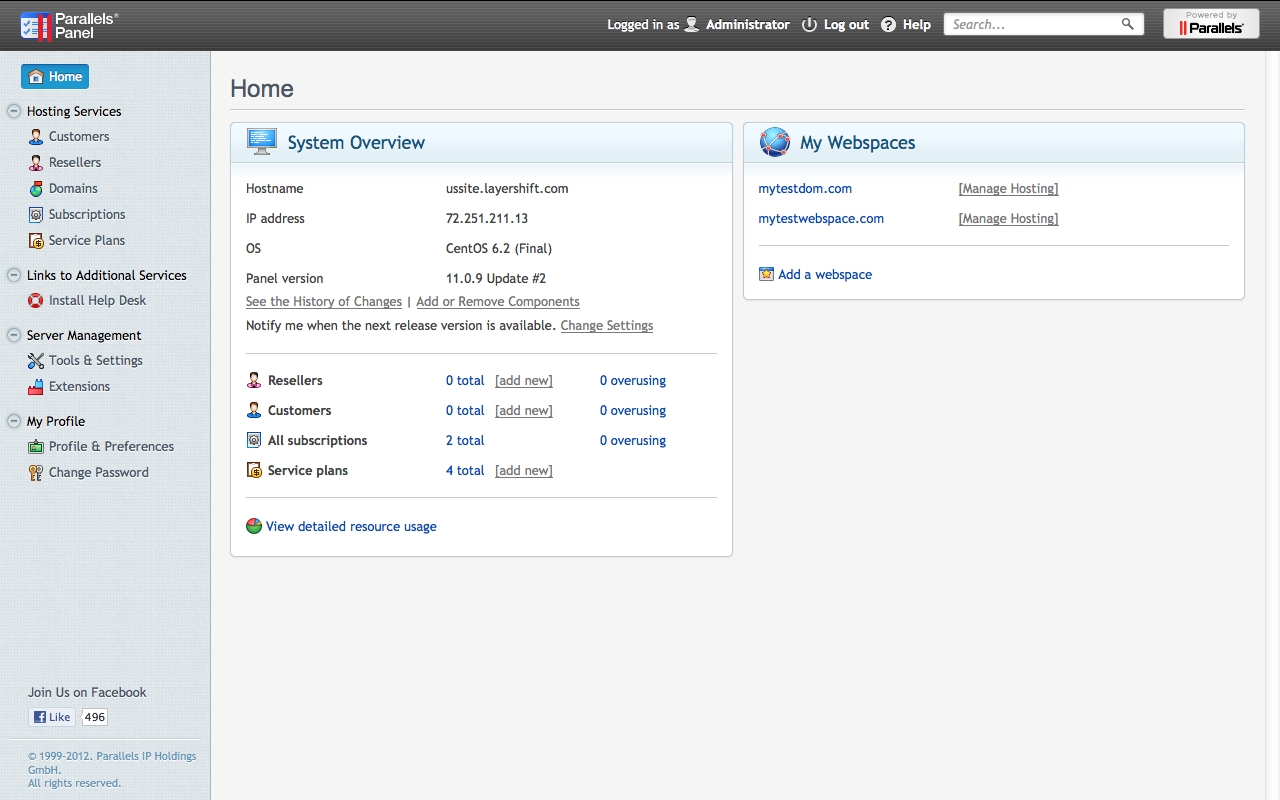Open All subscriptions 2 total link
Viewport: 1280px width, 800px height.
tap(465, 441)
